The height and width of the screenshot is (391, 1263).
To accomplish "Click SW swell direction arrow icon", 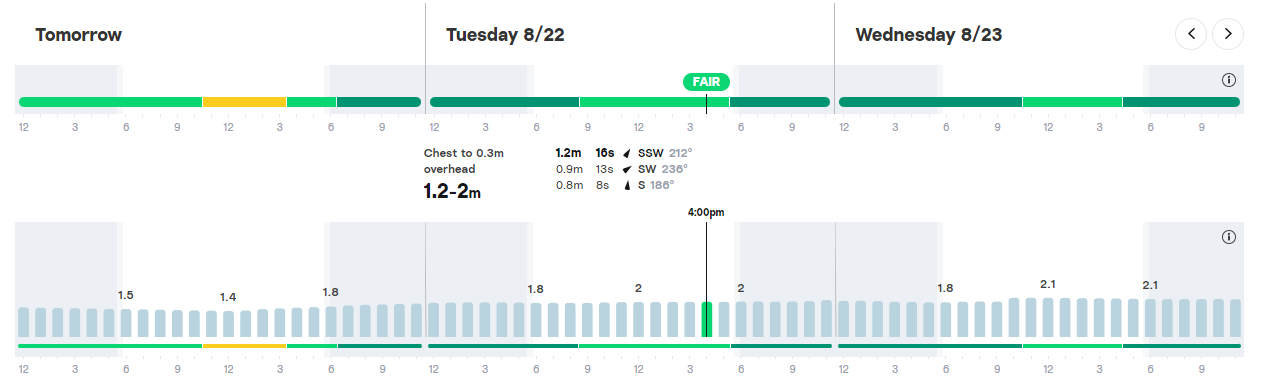I will coord(627,169).
